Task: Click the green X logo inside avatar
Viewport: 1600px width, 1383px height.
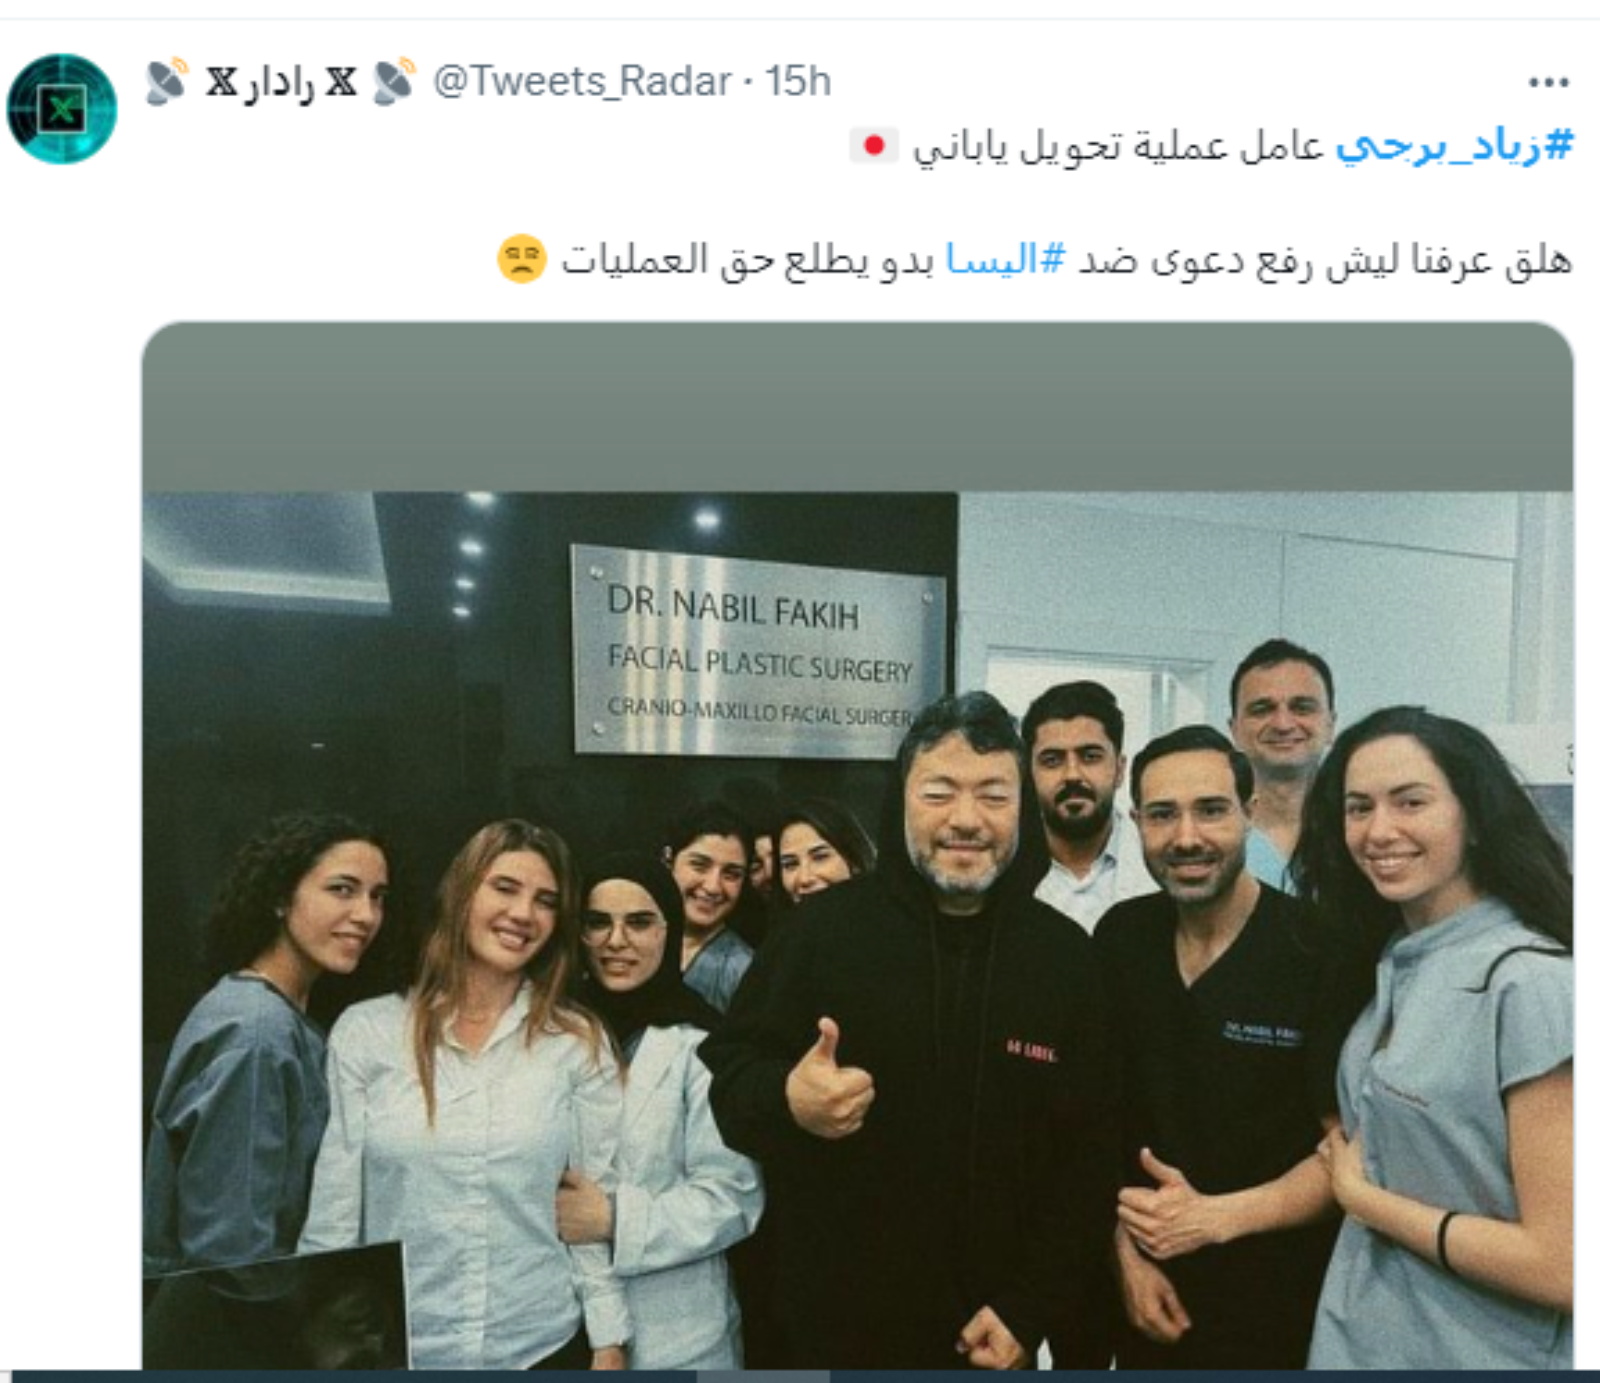Action: (62, 109)
